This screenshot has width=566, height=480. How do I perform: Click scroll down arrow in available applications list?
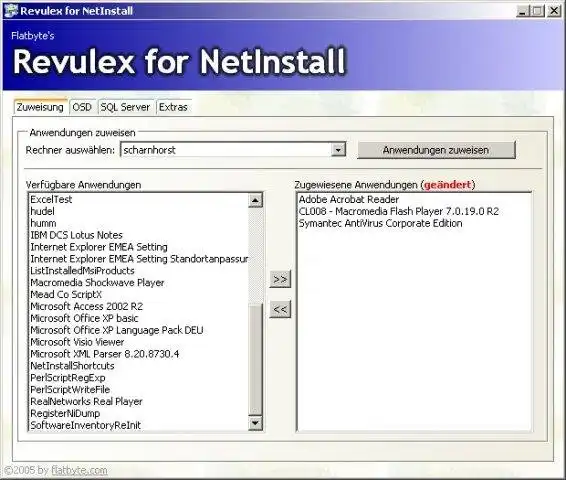click(256, 423)
